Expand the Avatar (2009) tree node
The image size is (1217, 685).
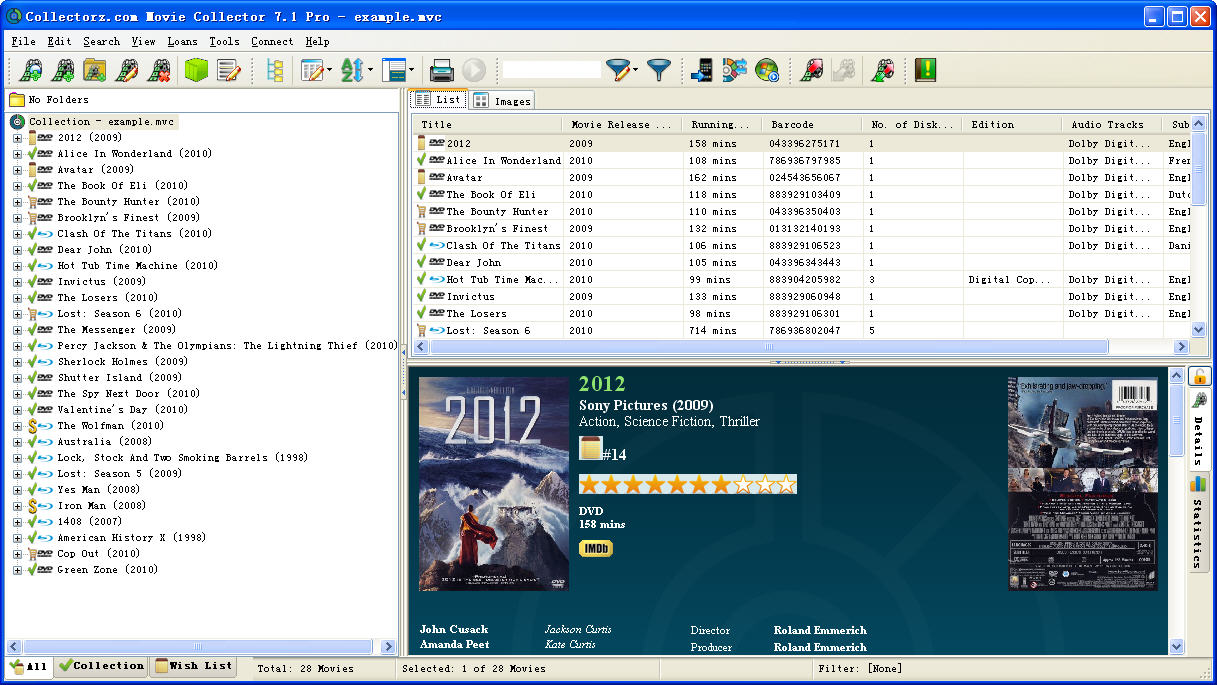pos(17,170)
